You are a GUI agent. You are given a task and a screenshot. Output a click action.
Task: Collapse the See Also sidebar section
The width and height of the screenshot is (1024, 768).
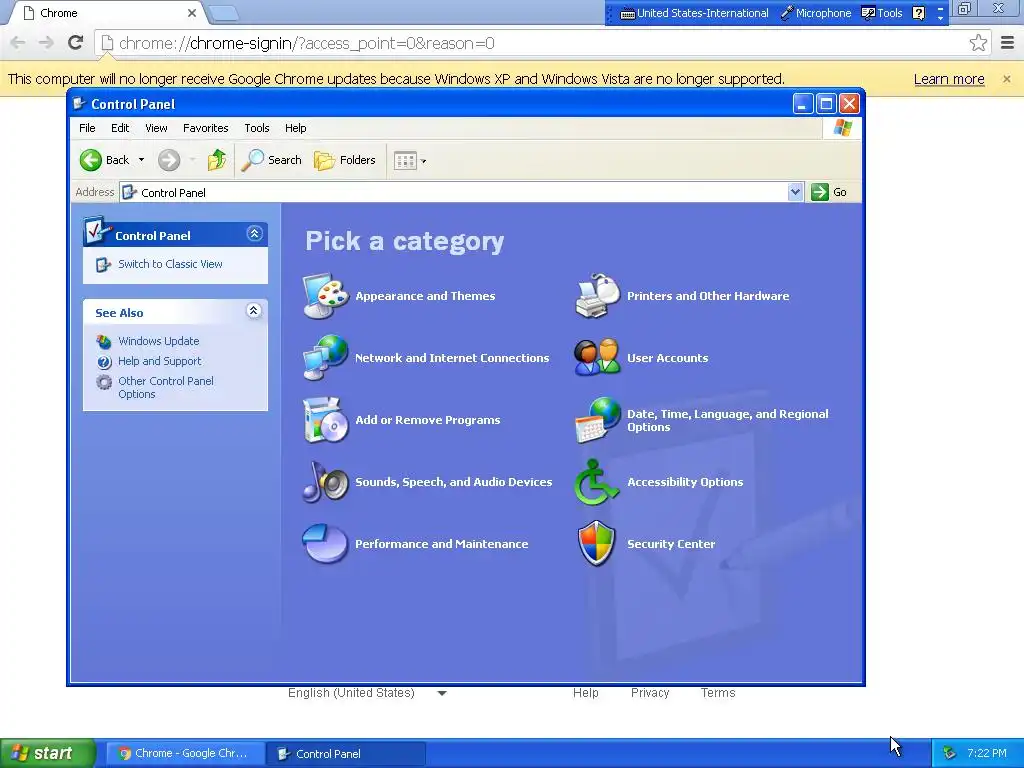click(253, 311)
